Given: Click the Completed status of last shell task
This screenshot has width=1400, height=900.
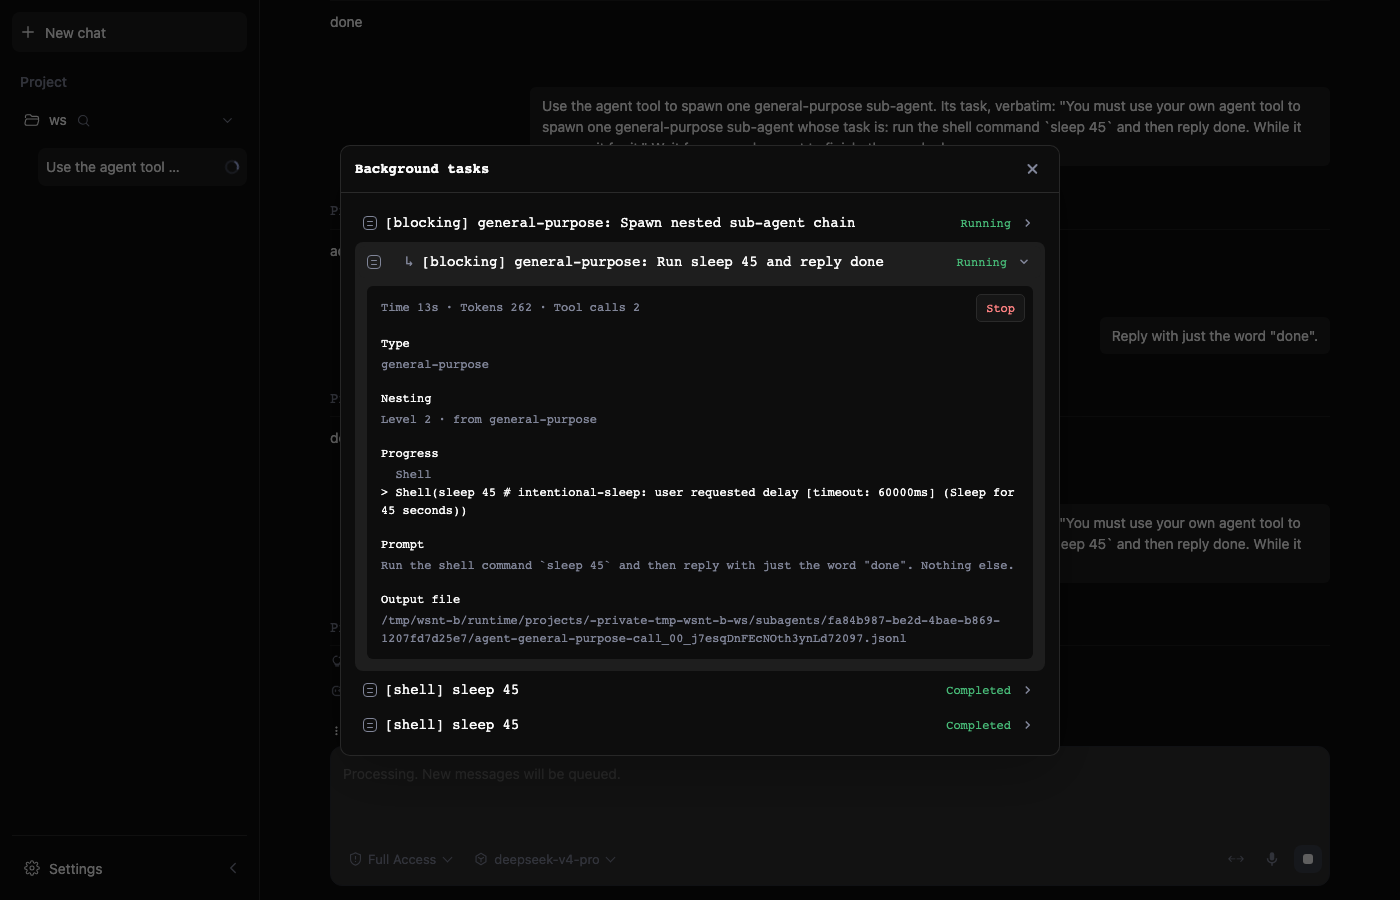Looking at the screenshot, I should point(978,726).
